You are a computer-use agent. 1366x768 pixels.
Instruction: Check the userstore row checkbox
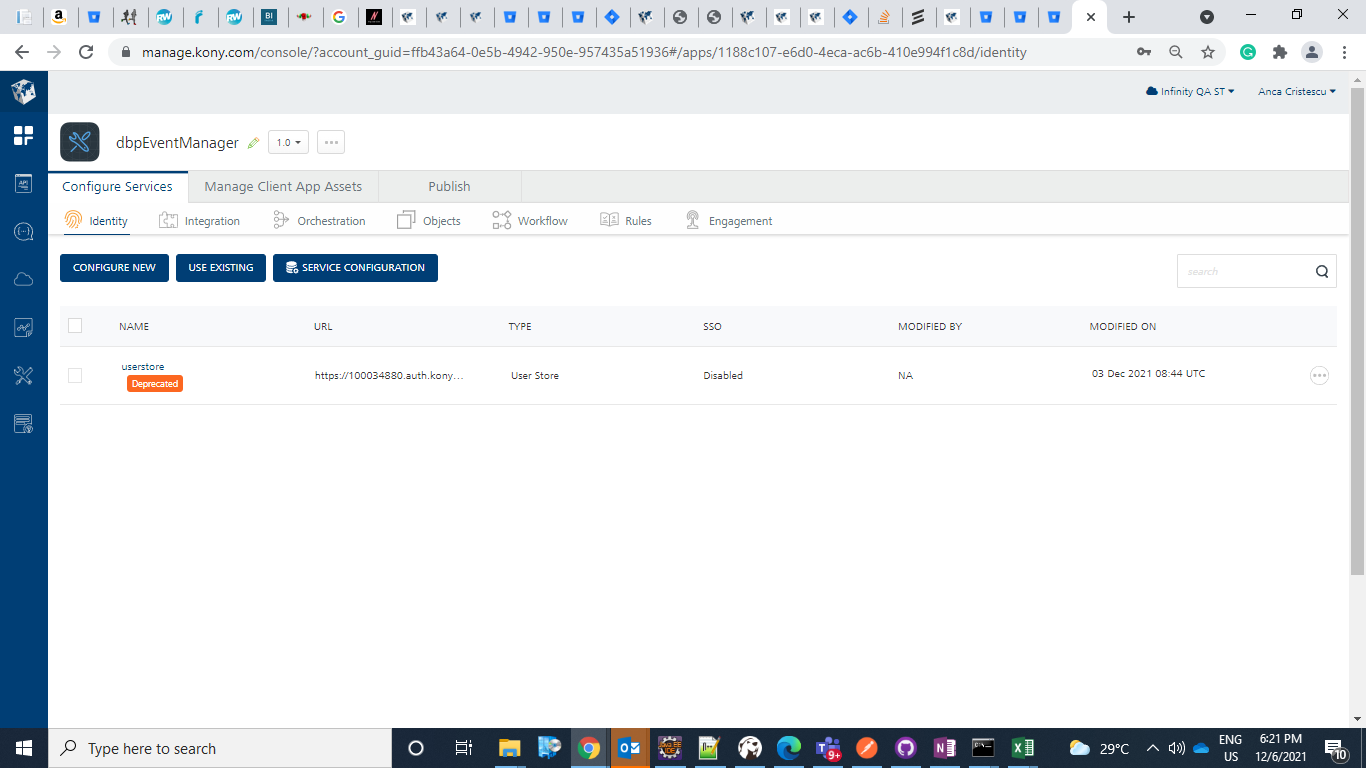75,375
